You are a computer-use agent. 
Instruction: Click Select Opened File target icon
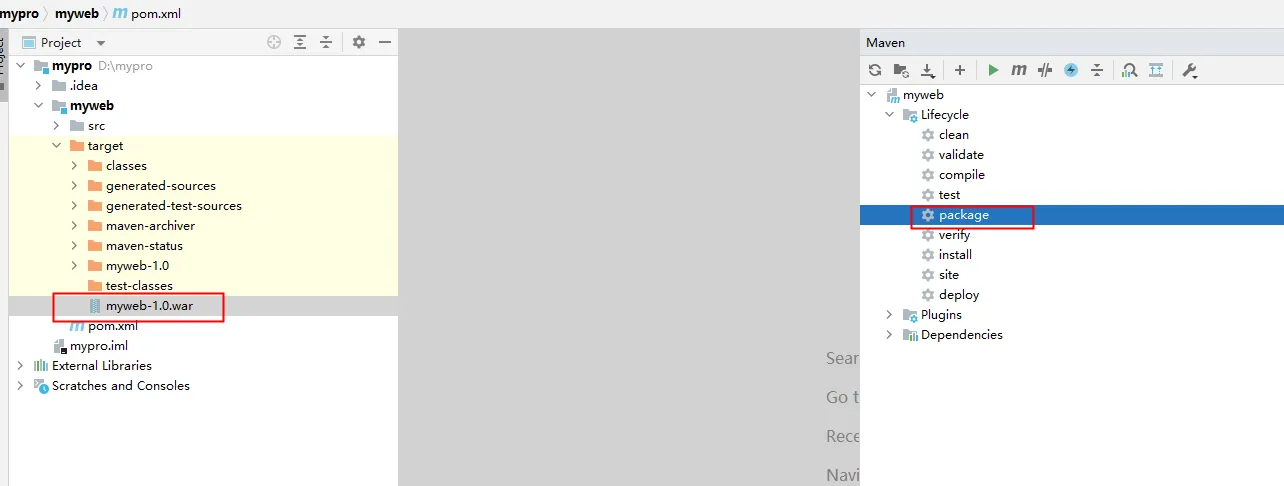click(274, 42)
